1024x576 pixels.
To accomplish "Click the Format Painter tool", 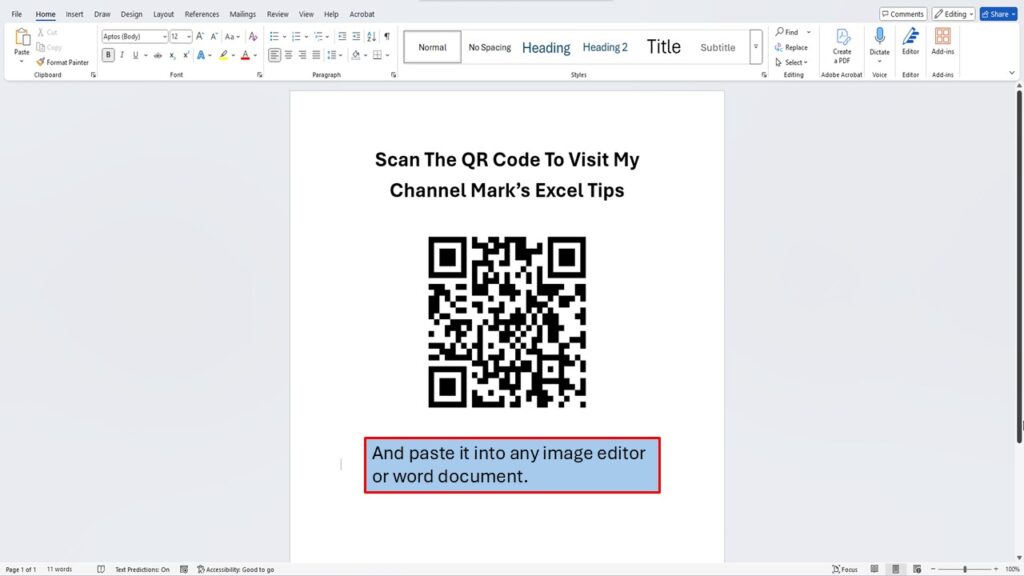I will [62, 62].
